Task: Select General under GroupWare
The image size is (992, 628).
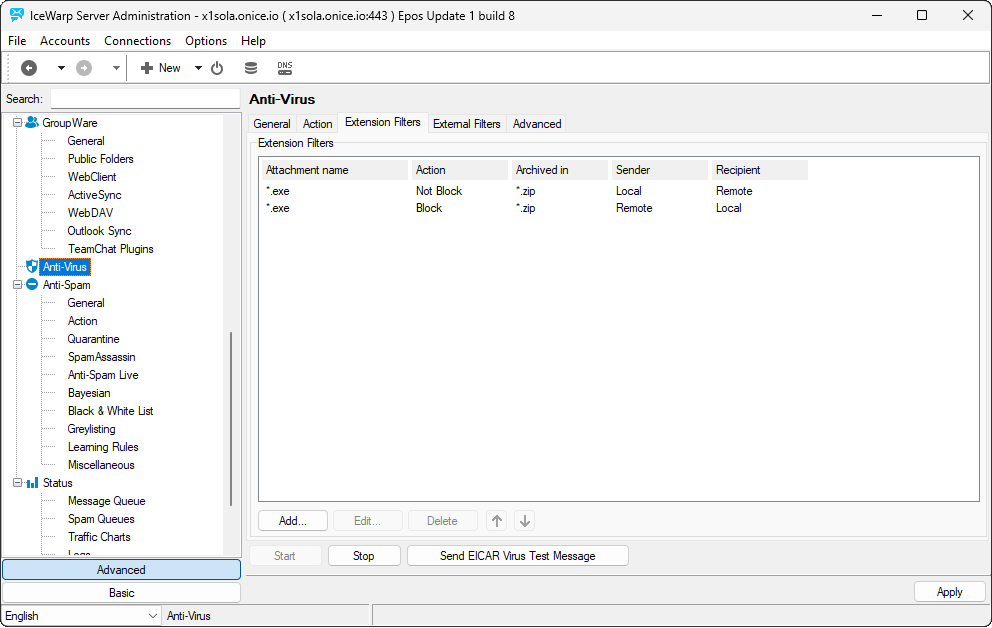Action: coord(86,141)
